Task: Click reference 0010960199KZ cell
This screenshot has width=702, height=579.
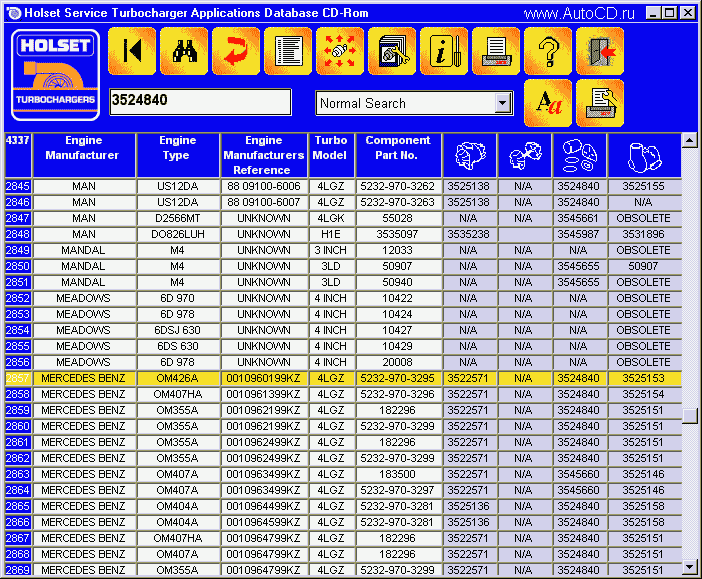Action: click(x=264, y=378)
